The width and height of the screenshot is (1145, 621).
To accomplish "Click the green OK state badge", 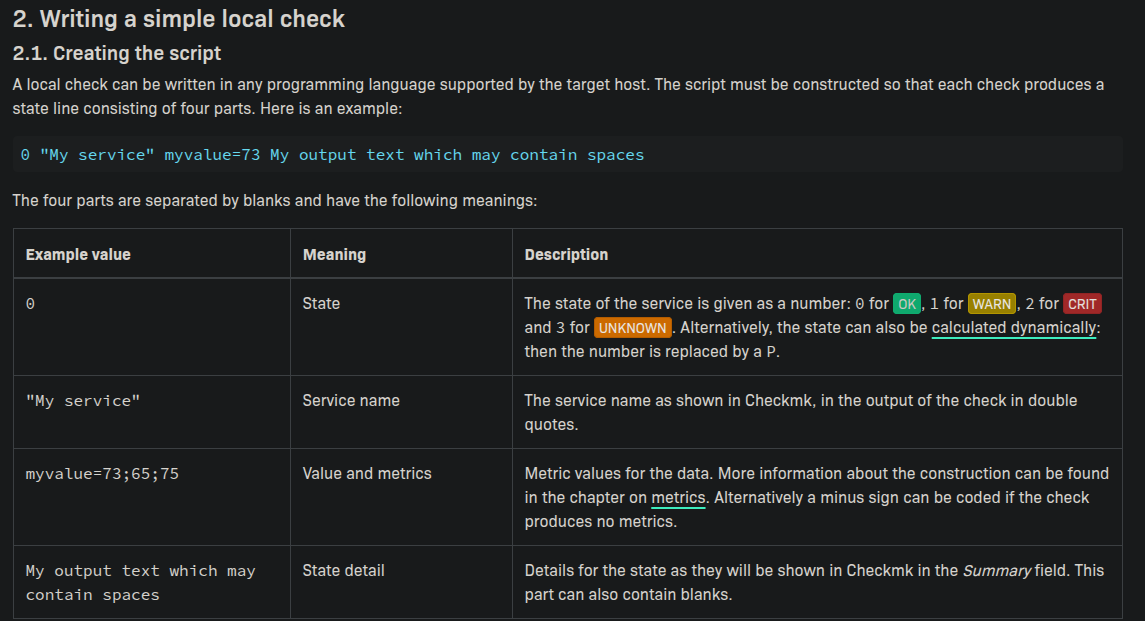I will pyautogui.click(x=906, y=304).
